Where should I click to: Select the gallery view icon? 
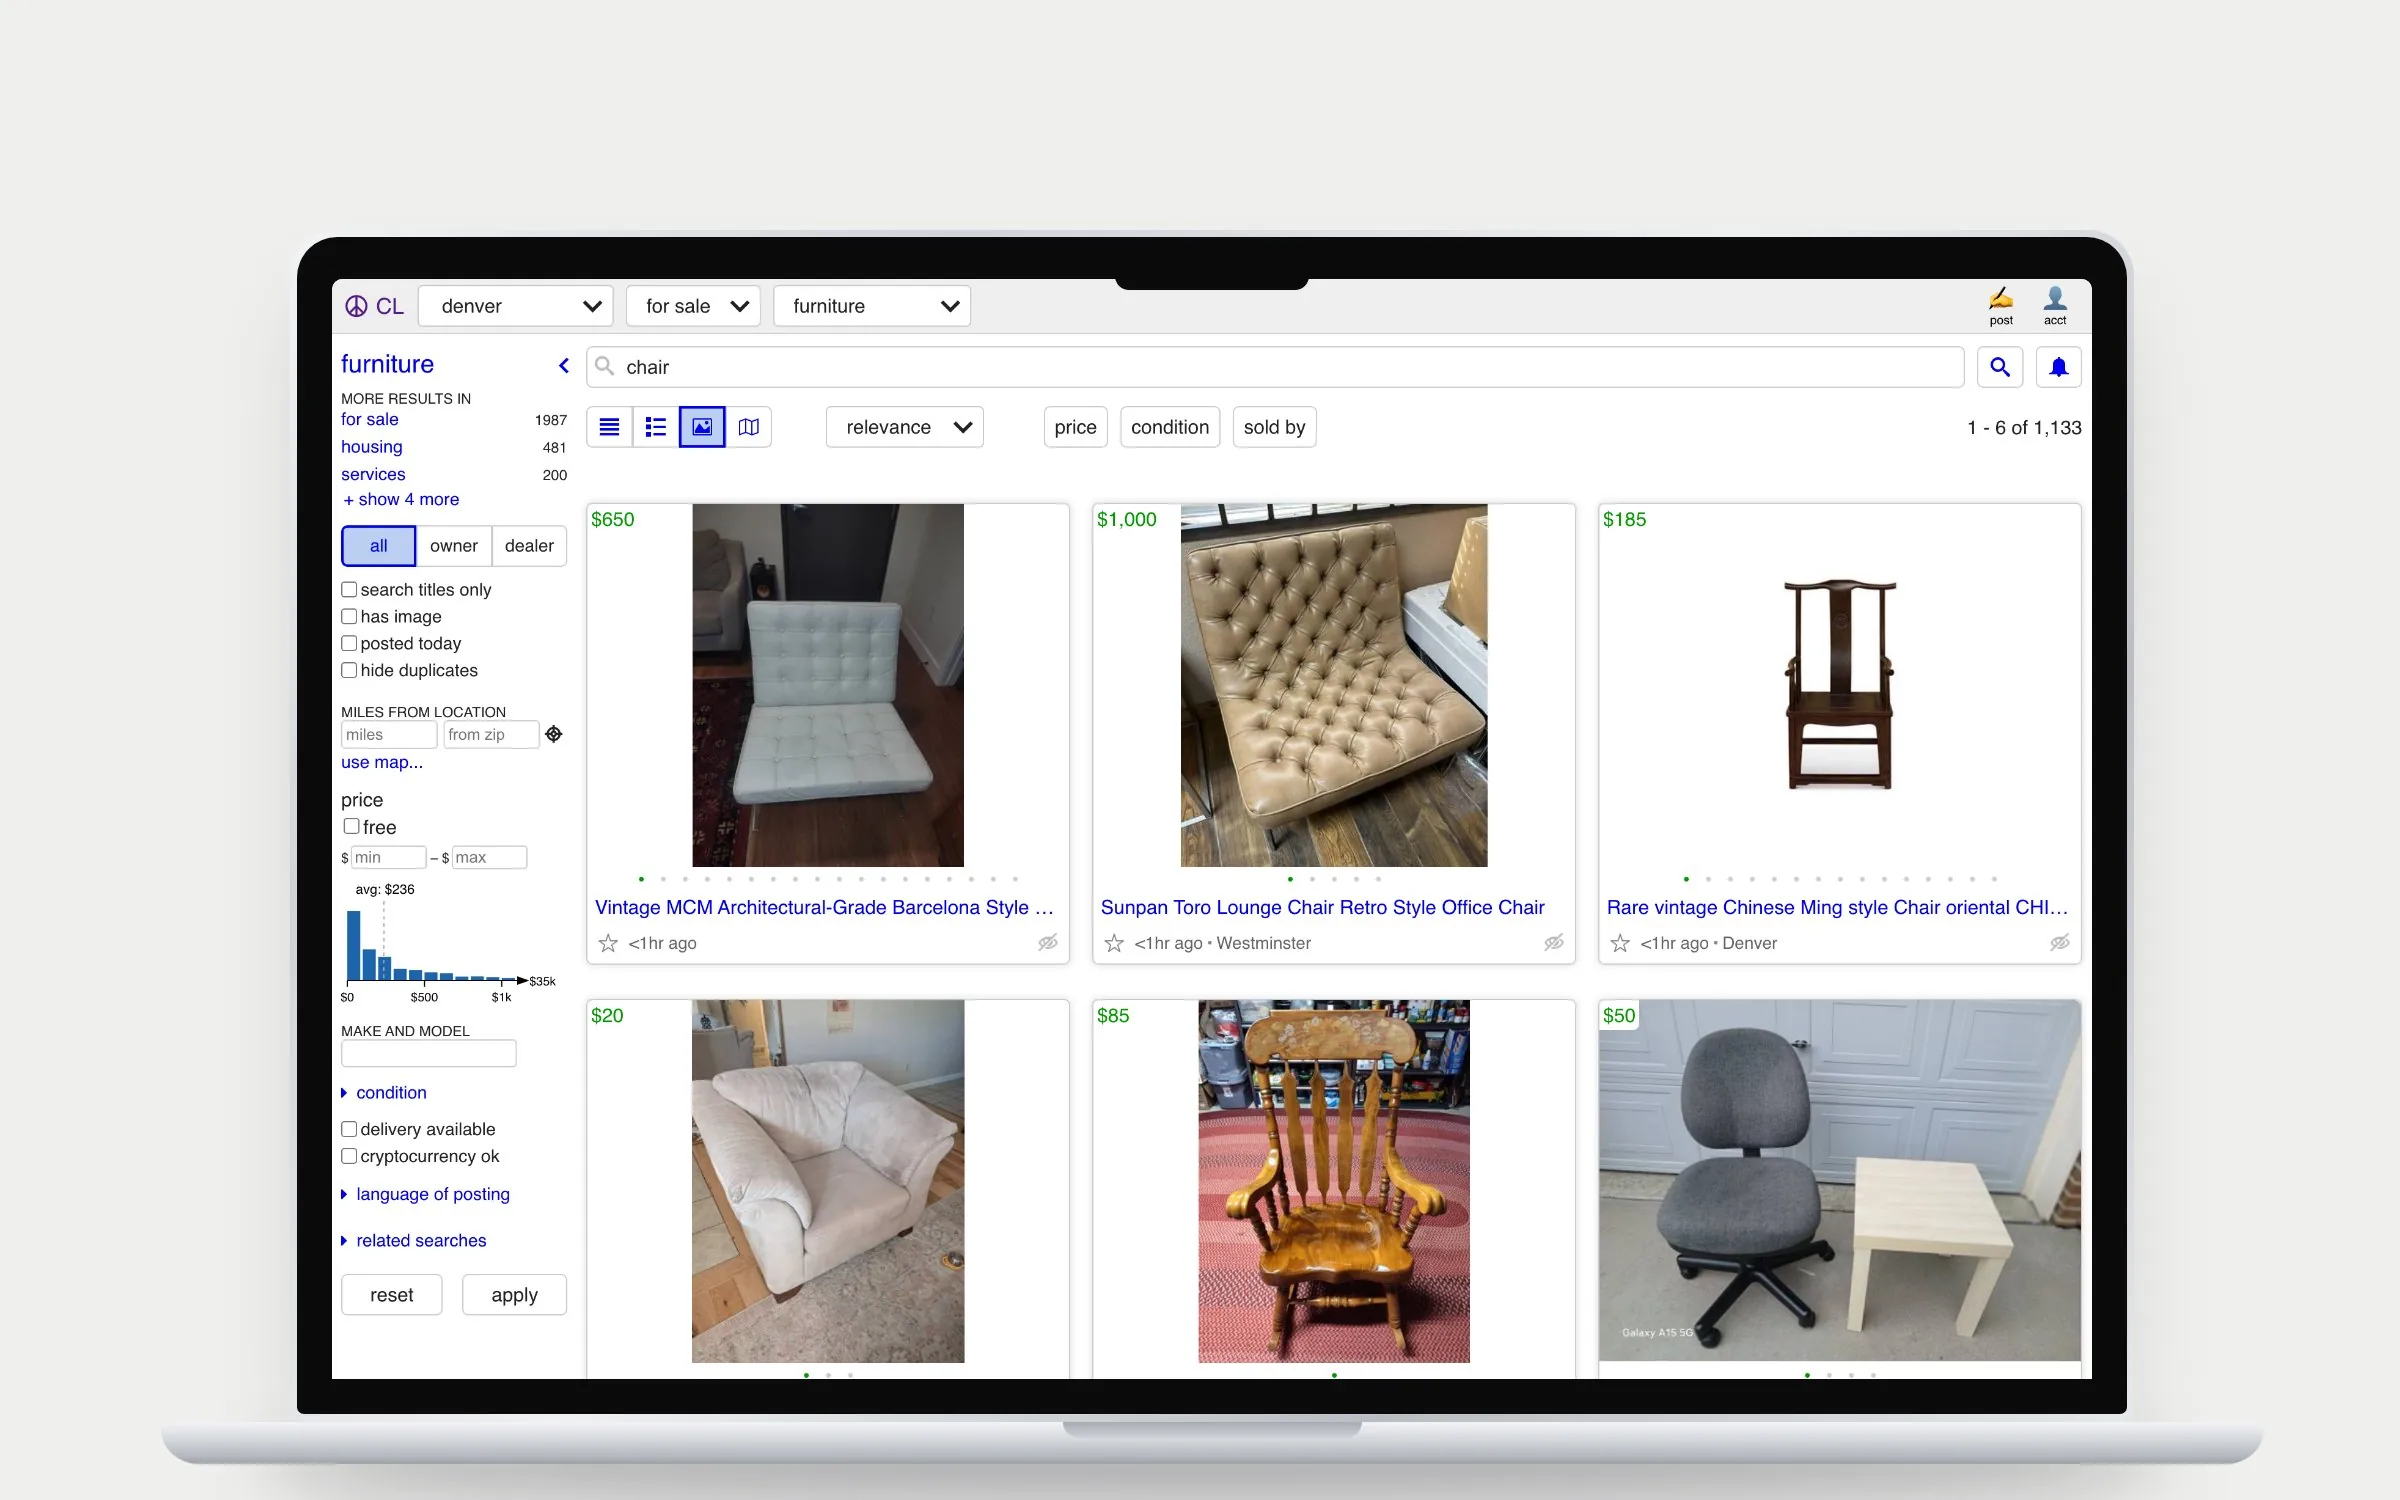point(702,427)
